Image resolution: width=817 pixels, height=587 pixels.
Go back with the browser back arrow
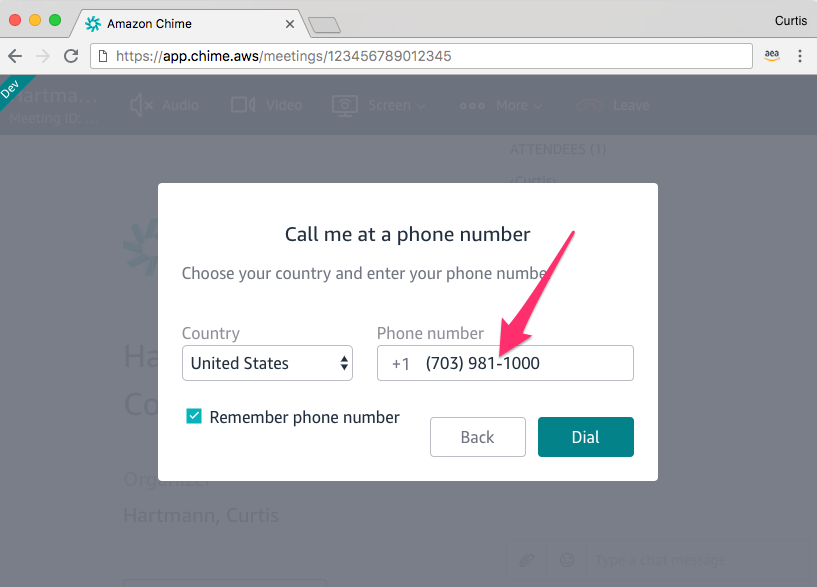tap(15, 56)
